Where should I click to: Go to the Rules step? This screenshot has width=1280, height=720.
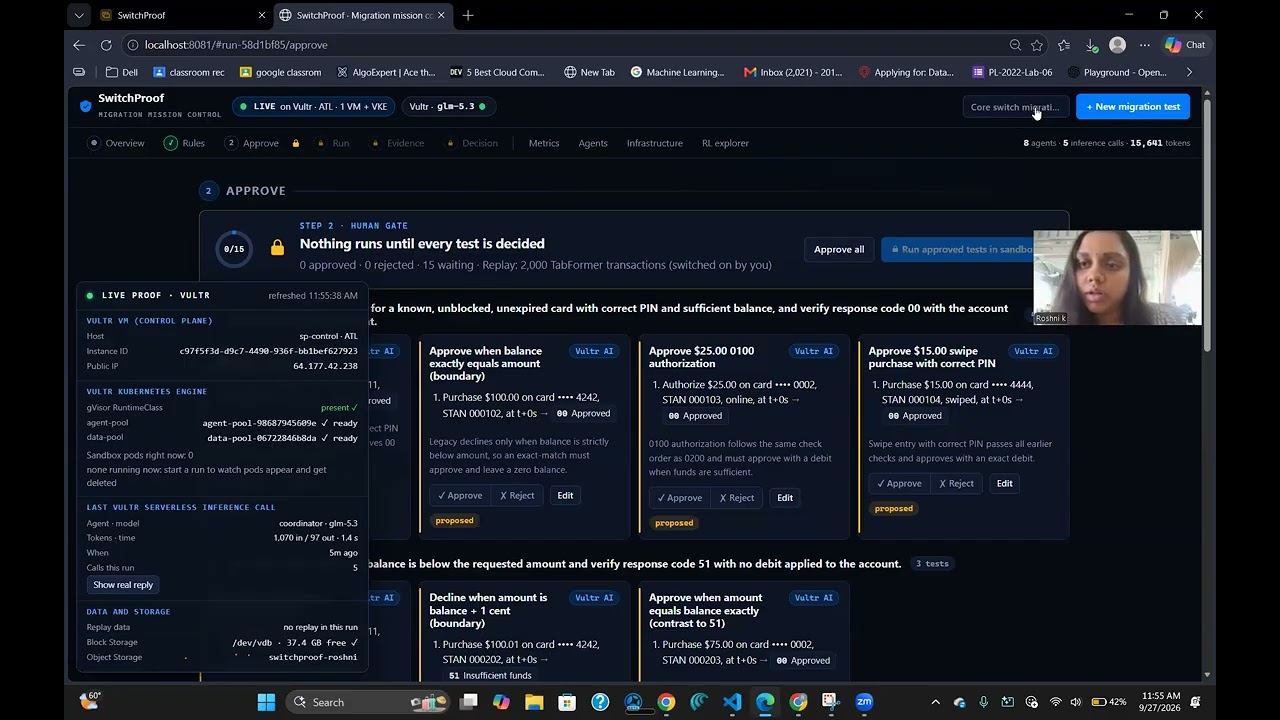184,143
